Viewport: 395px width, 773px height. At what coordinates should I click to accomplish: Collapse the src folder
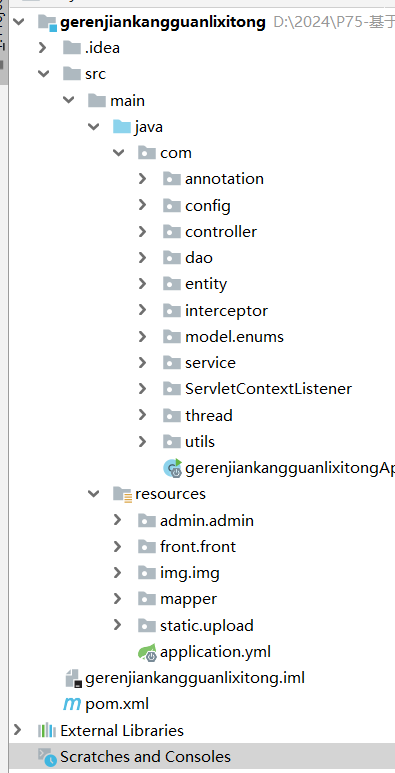pos(44,74)
